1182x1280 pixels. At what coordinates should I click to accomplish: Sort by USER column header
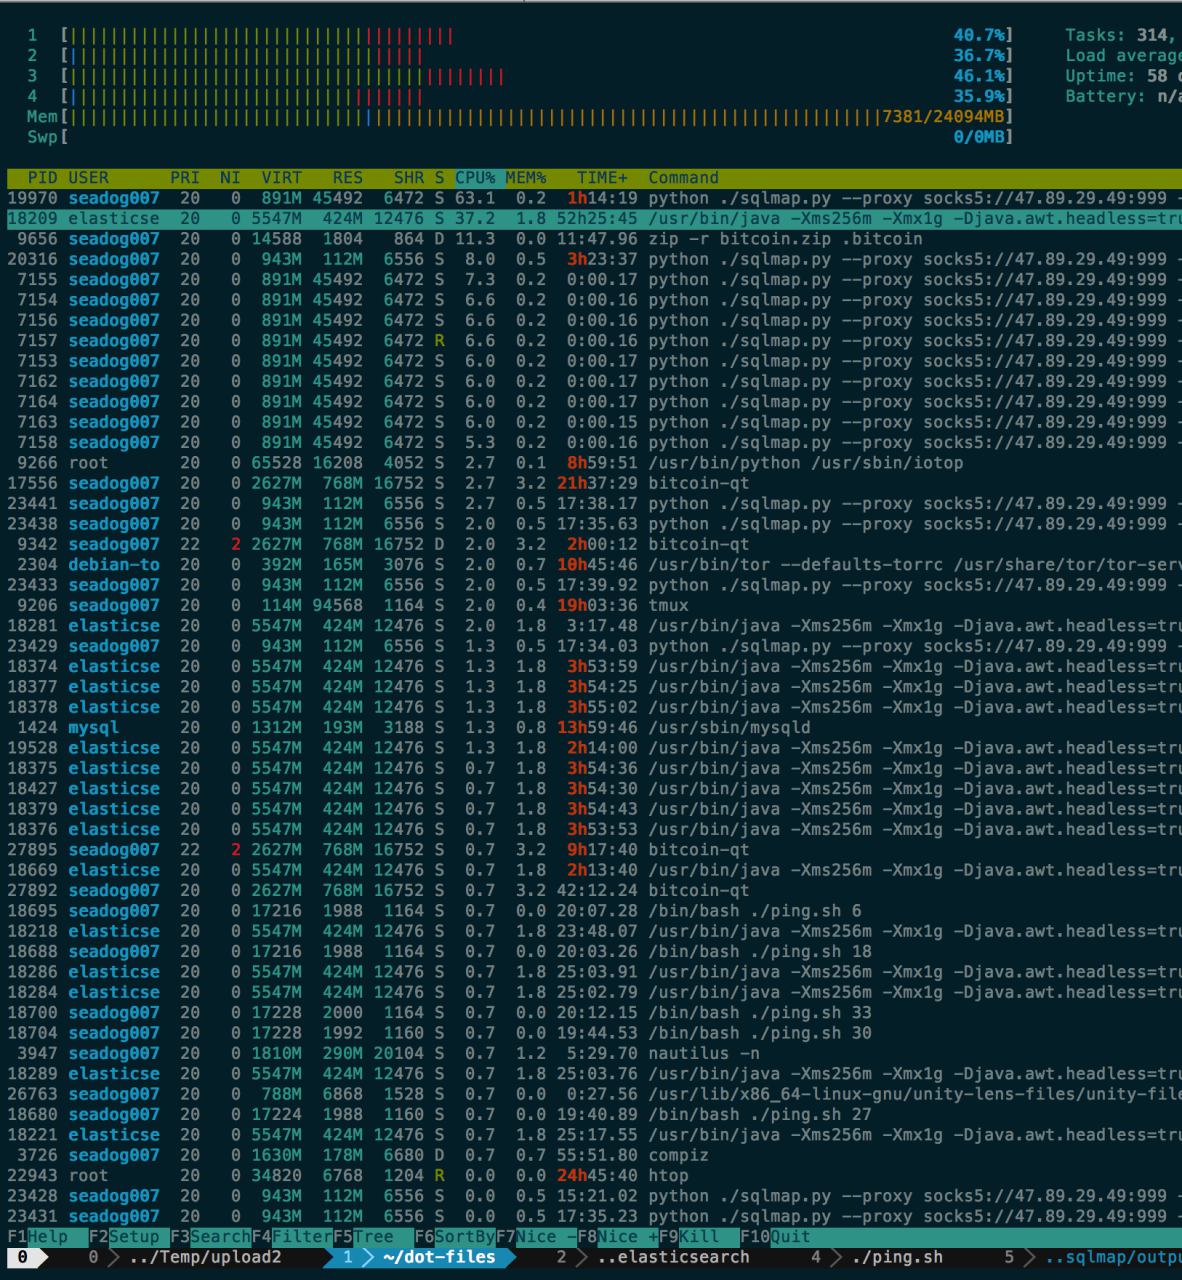[x=88, y=178]
